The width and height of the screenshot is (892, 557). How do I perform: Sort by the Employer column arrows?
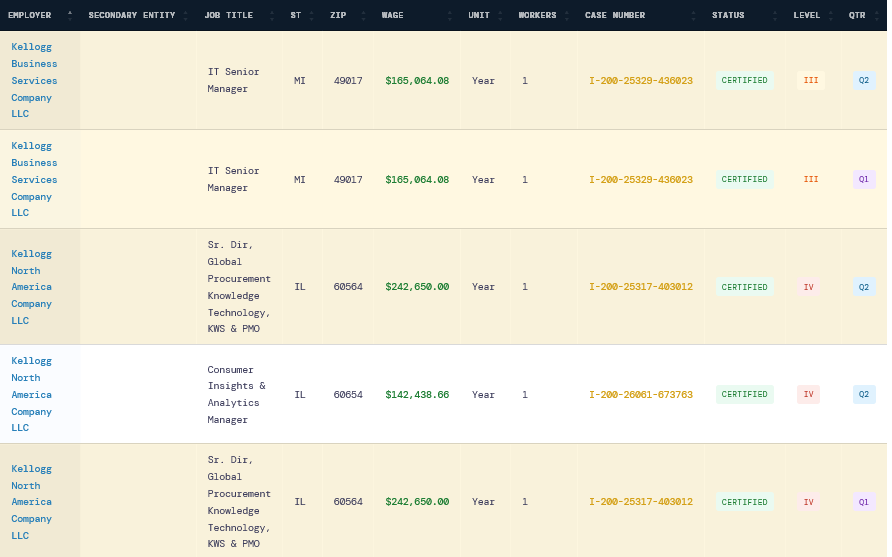(70, 15)
